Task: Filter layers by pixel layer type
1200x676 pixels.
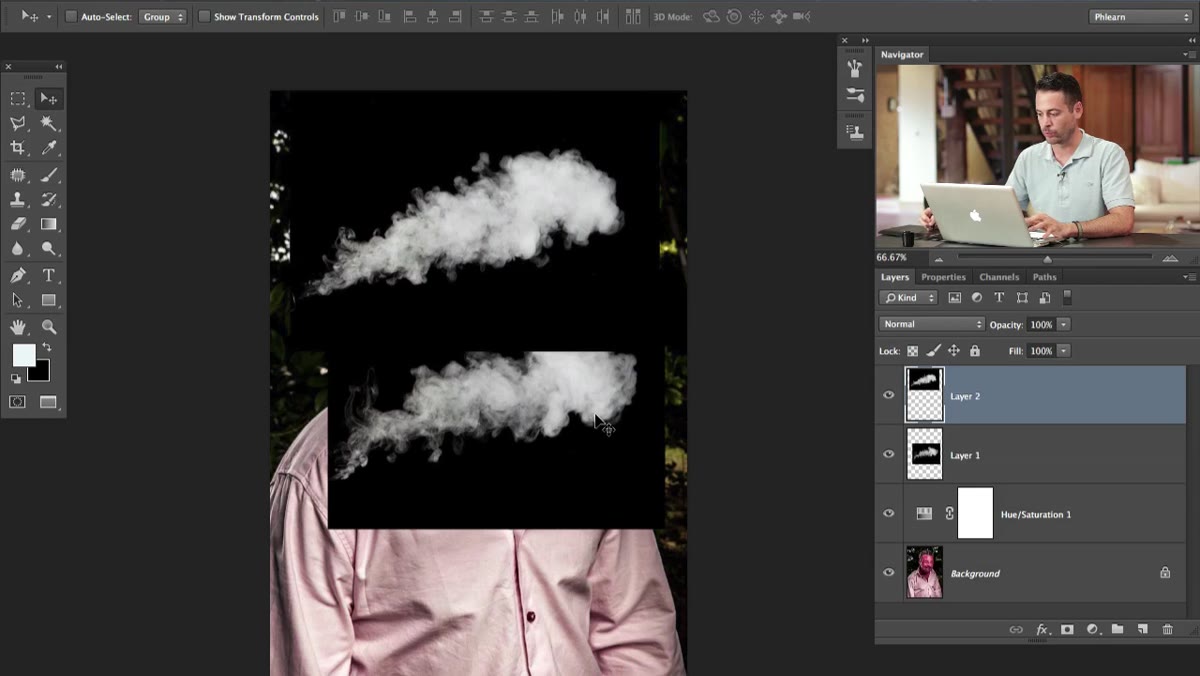Action: 954,298
